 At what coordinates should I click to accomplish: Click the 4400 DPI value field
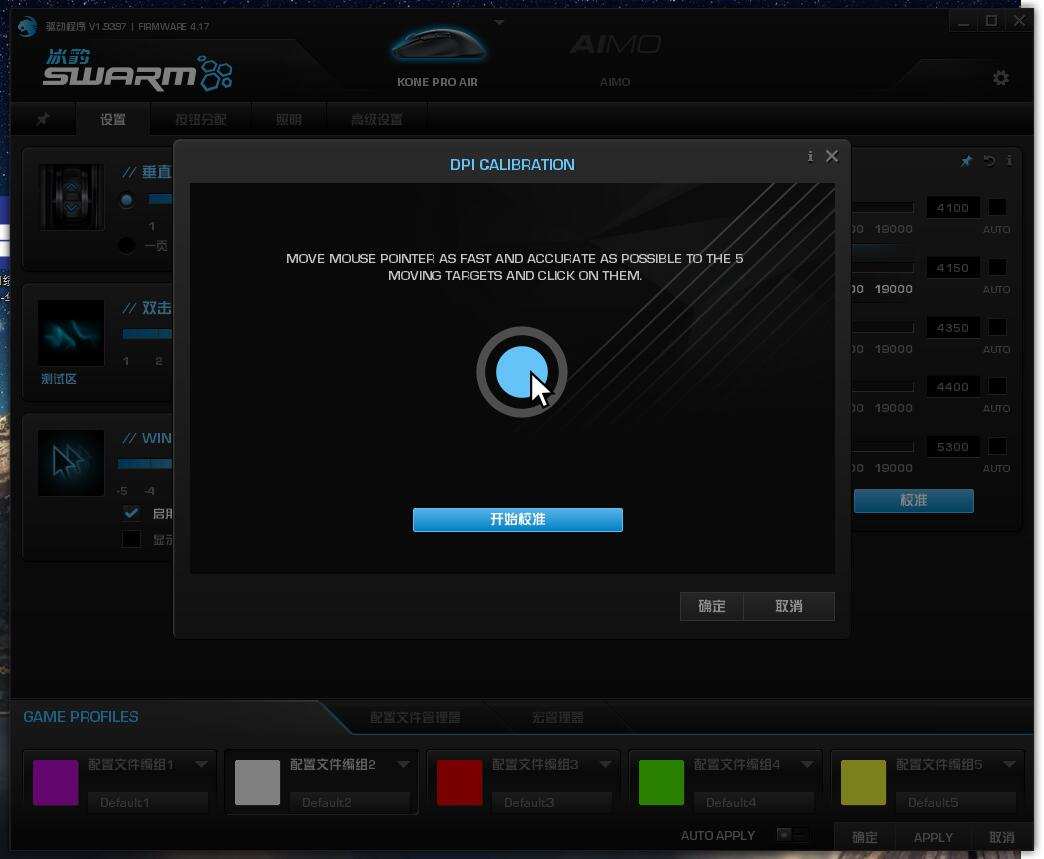(x=952, y=386)
